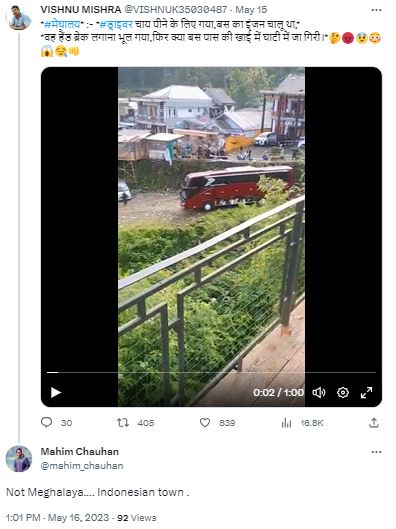Expand the video to fullscreen
Screen dimensions: 396x529
tap(366, 392)
